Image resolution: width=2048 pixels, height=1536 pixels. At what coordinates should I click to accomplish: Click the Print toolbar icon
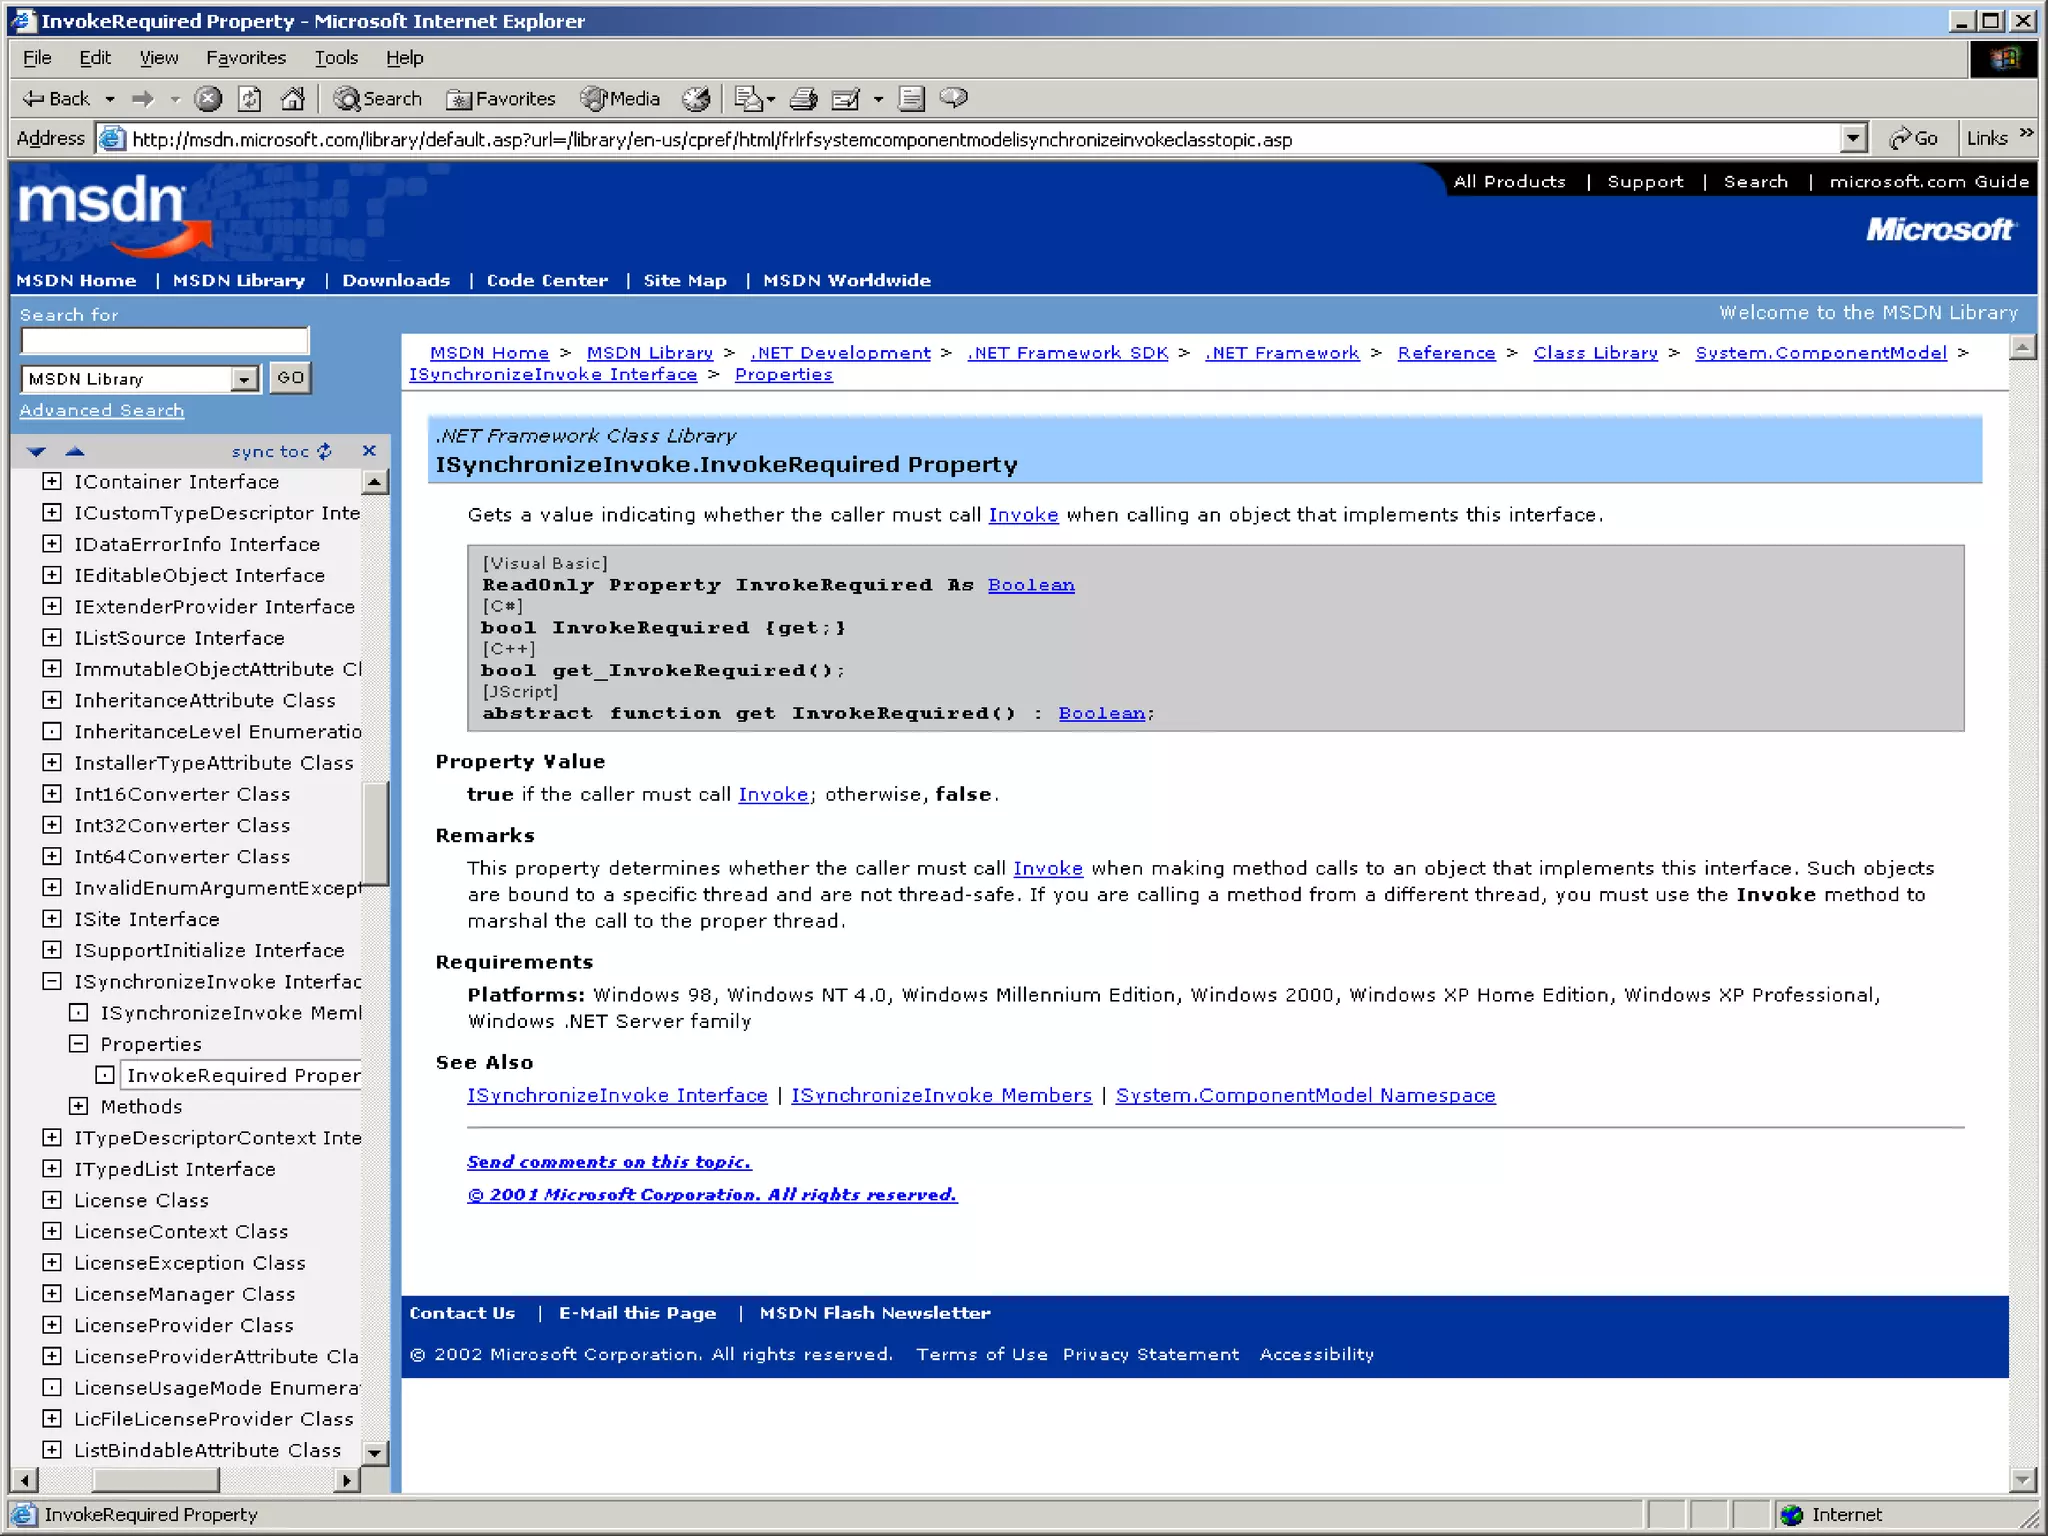pos(803,98)
